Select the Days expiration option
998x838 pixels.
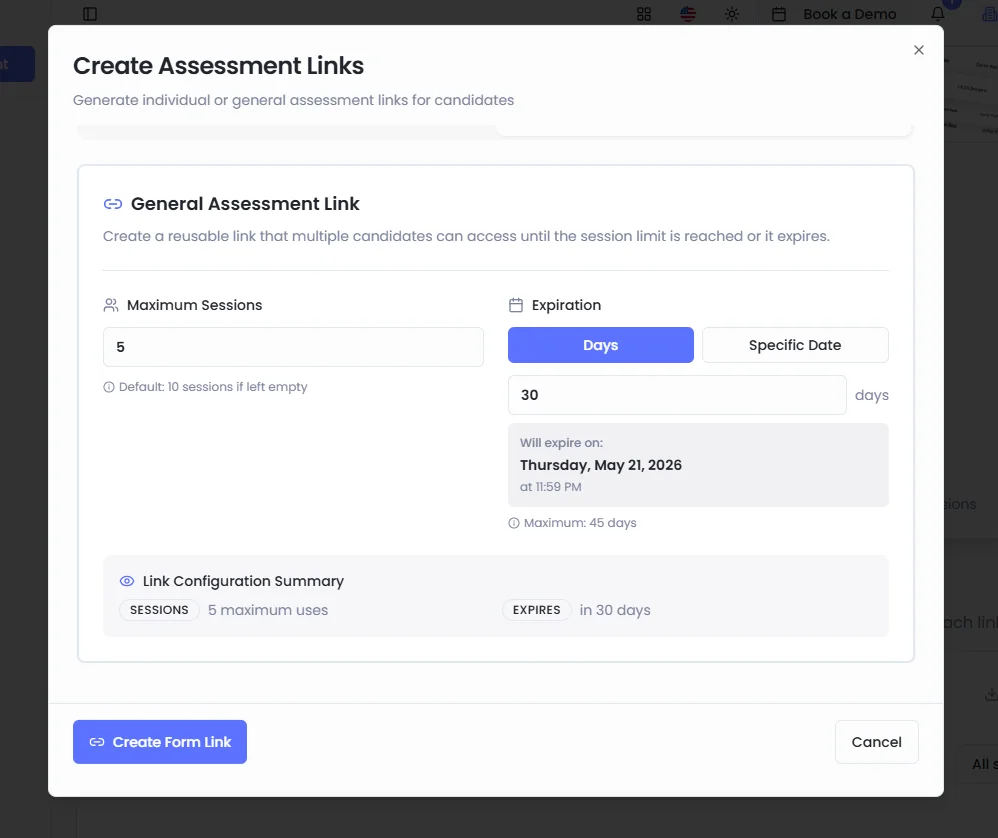tap(600, 345)
